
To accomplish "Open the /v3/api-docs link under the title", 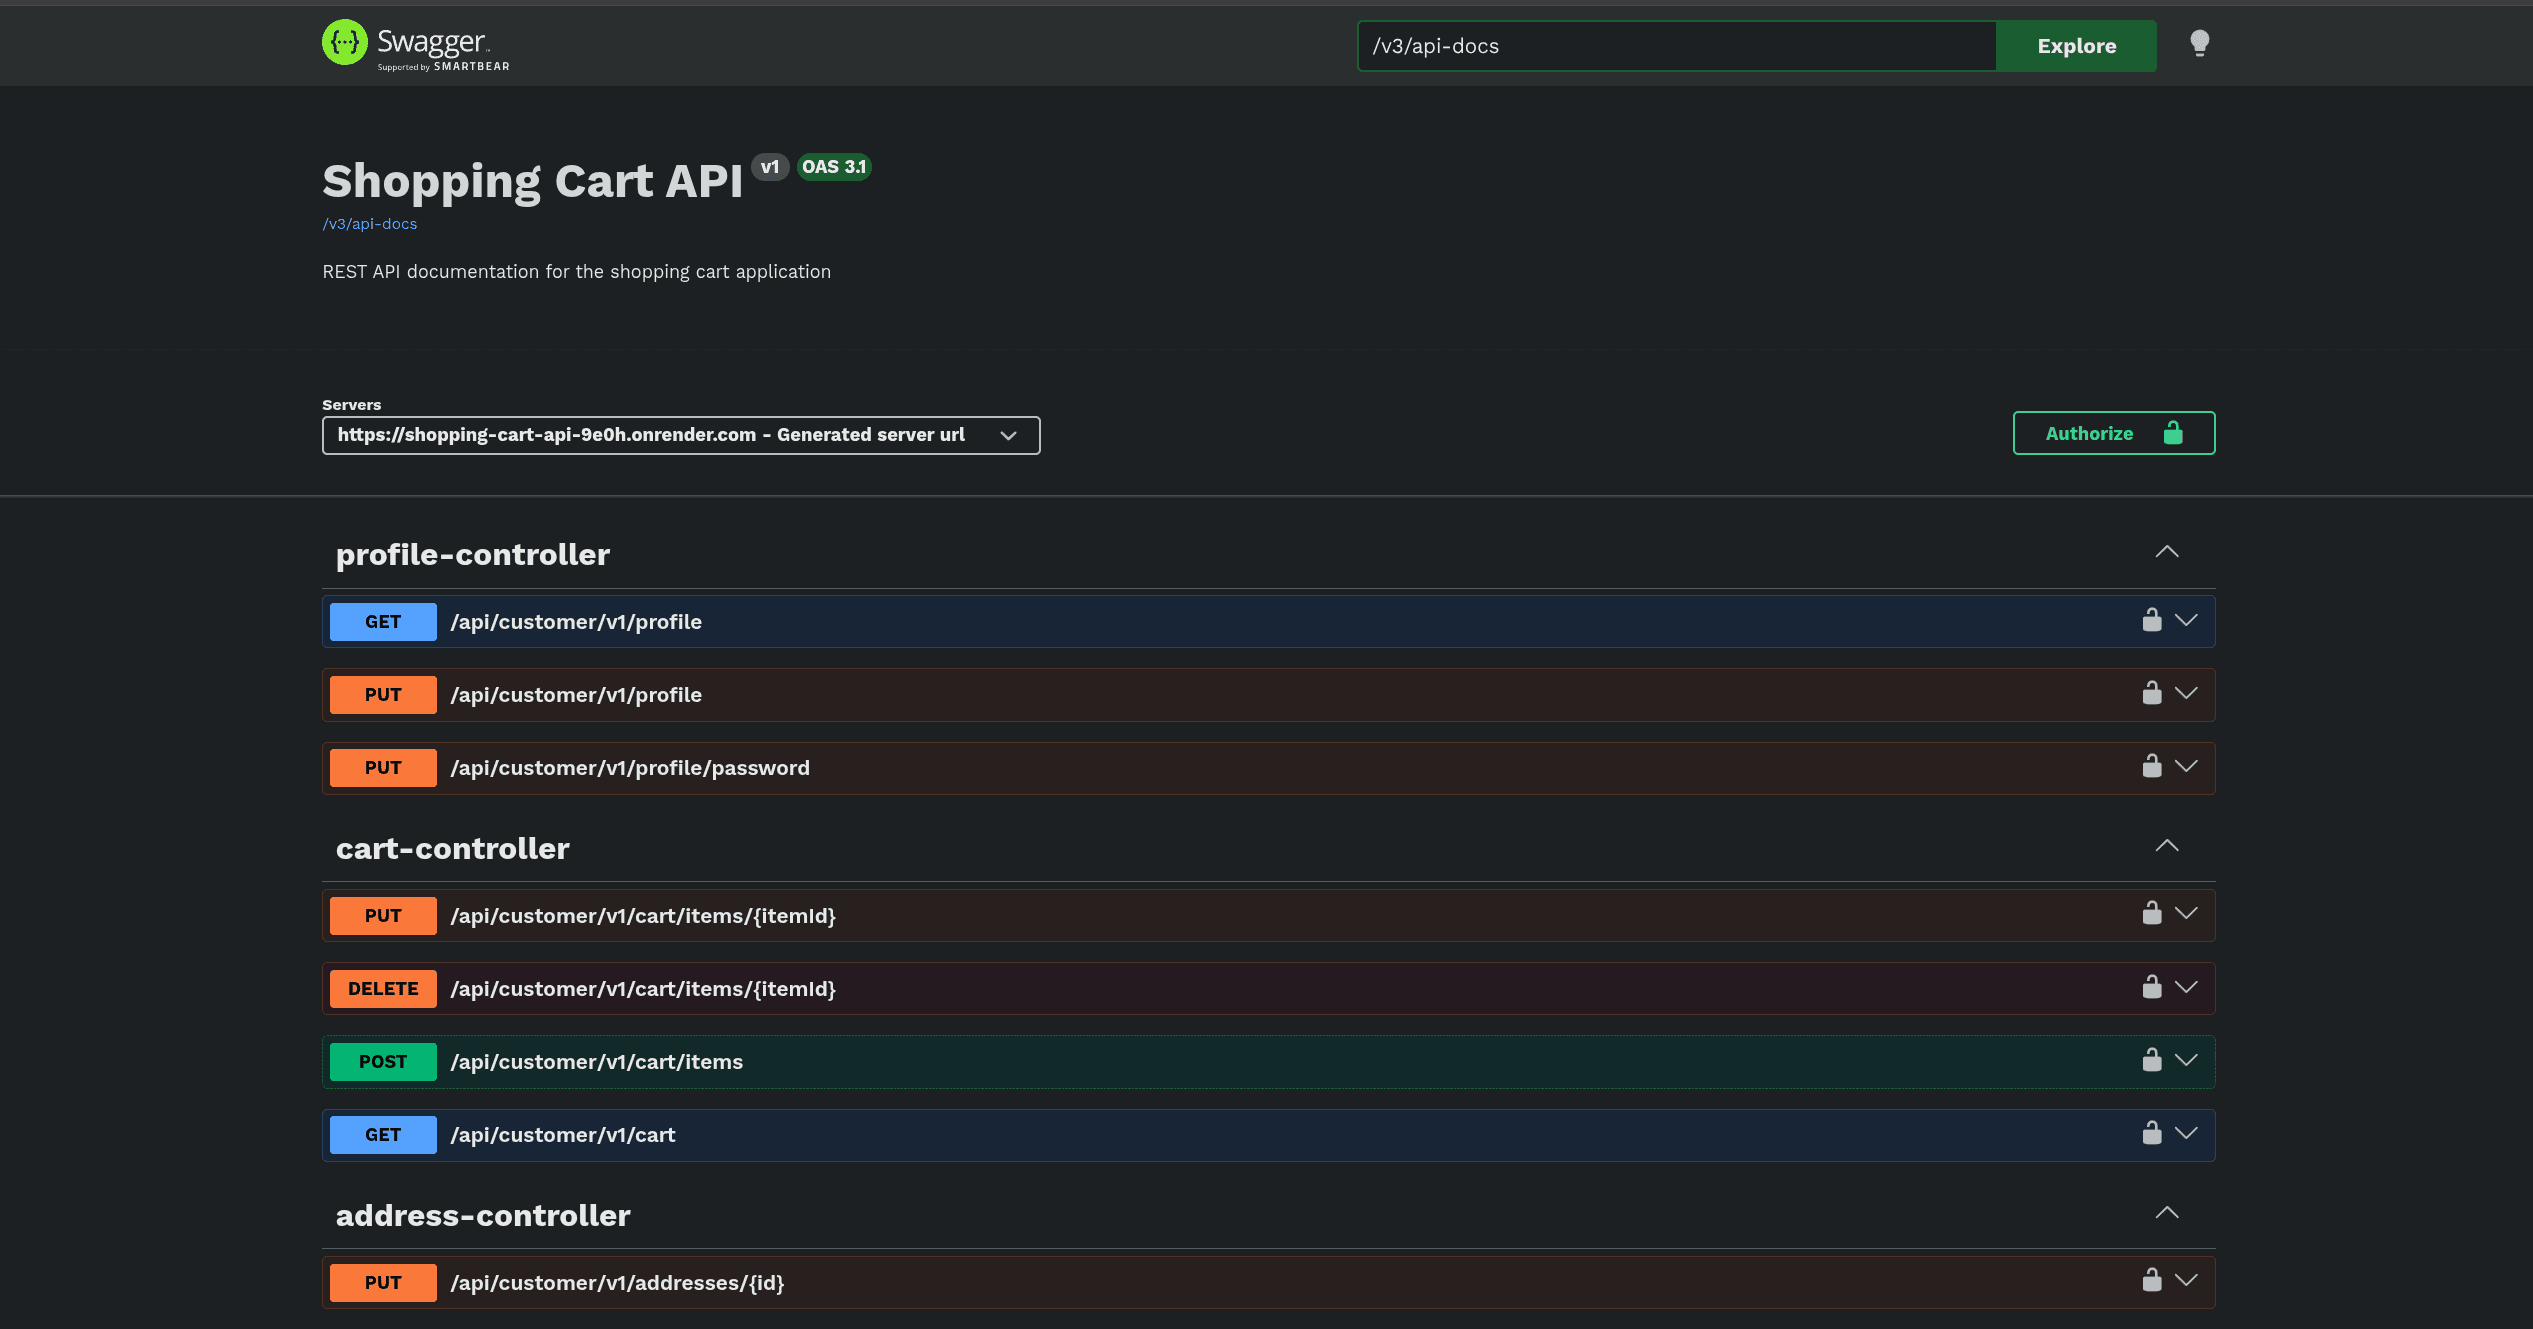I will (370, 224).
